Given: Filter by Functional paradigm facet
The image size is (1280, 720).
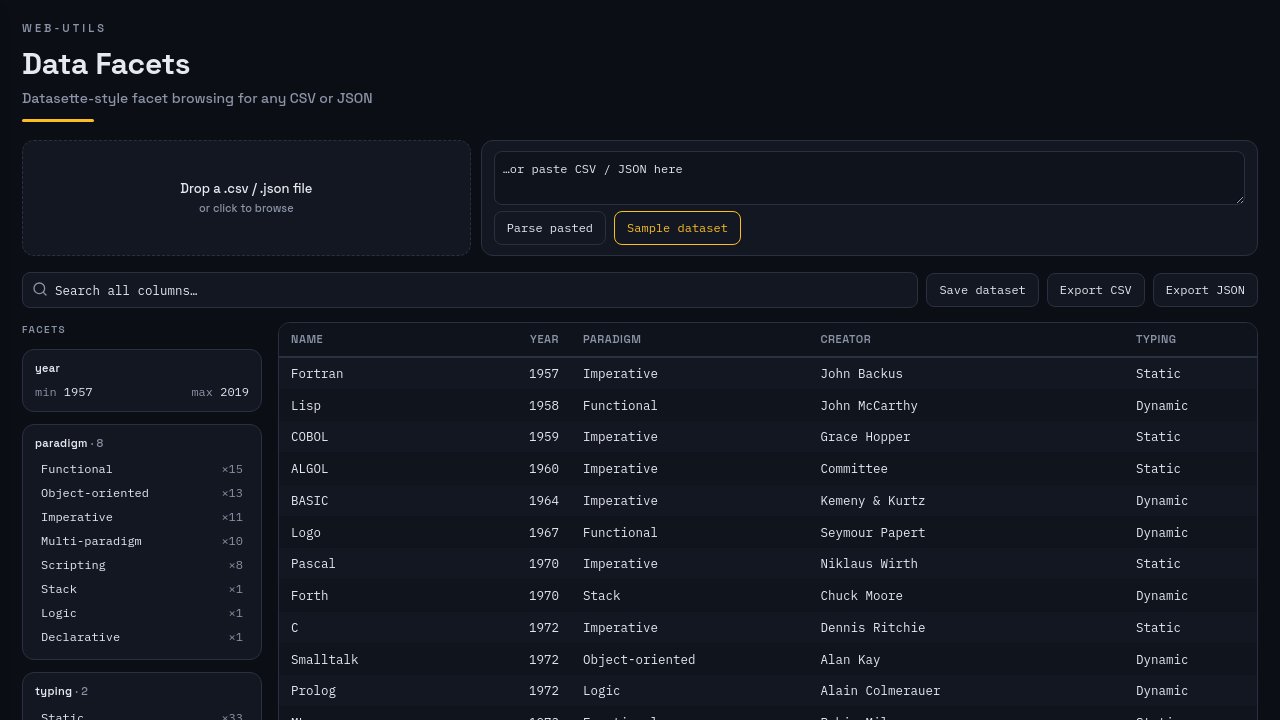Looking at the screenshot, I should coord(142,469).
